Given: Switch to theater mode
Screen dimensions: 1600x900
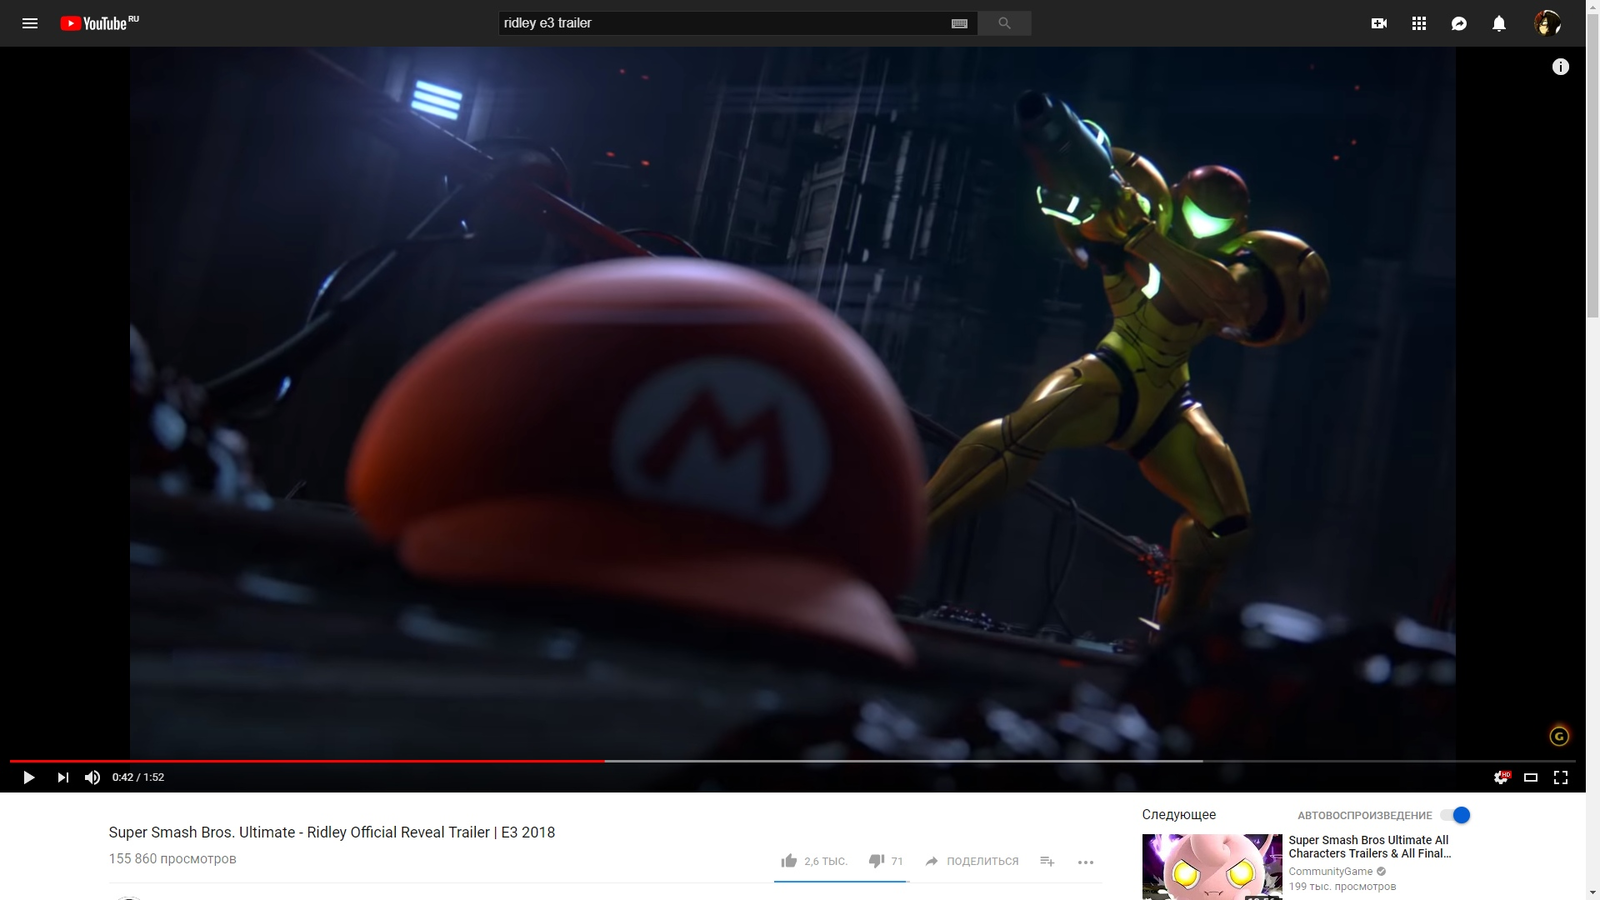Looking at the screenshot, I should (1530, 777).
